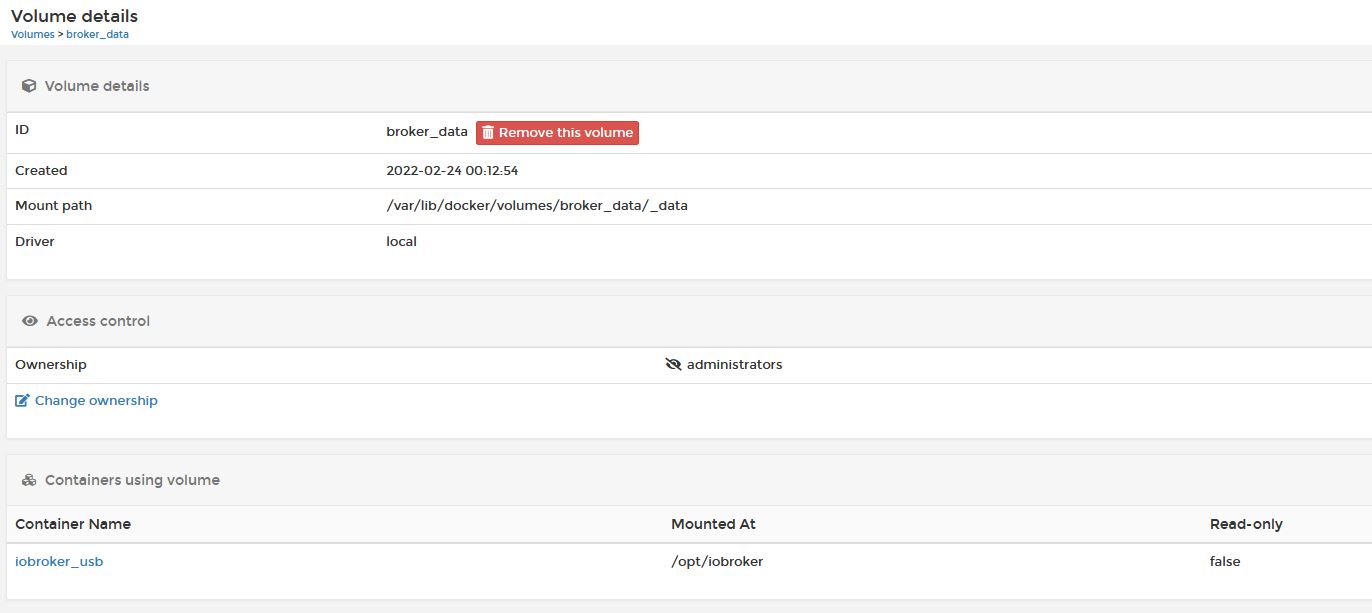Select the mount path /var/lib/docker/volumes text
The width and height of the screenshot is (1372, 613).
(x=536, y=206)
